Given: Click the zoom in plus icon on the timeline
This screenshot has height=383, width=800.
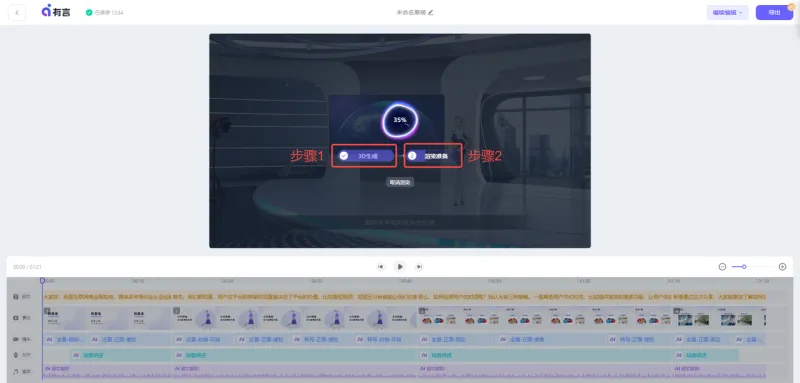Looking at the screenshot, I should click(x=782, y=267).
